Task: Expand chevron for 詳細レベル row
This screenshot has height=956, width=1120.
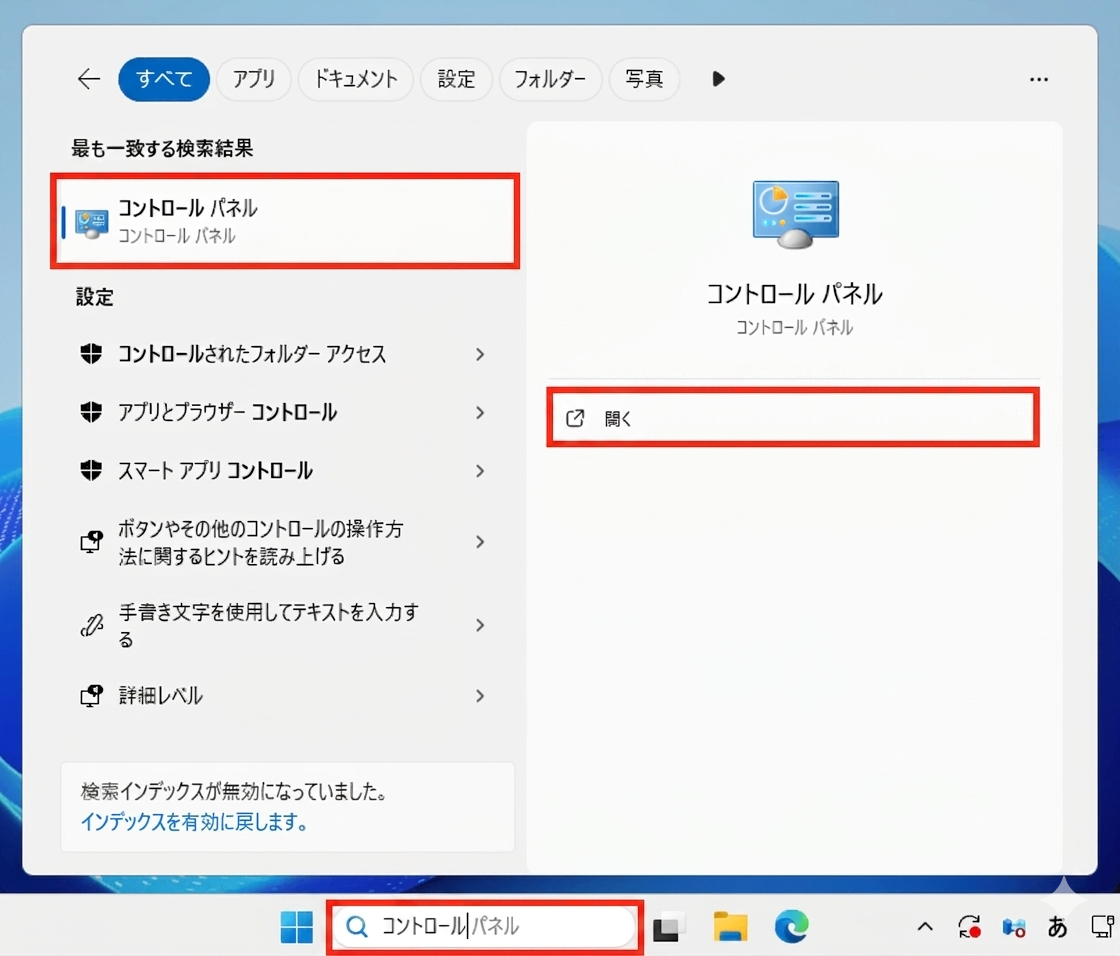Action: pos(480,696)
